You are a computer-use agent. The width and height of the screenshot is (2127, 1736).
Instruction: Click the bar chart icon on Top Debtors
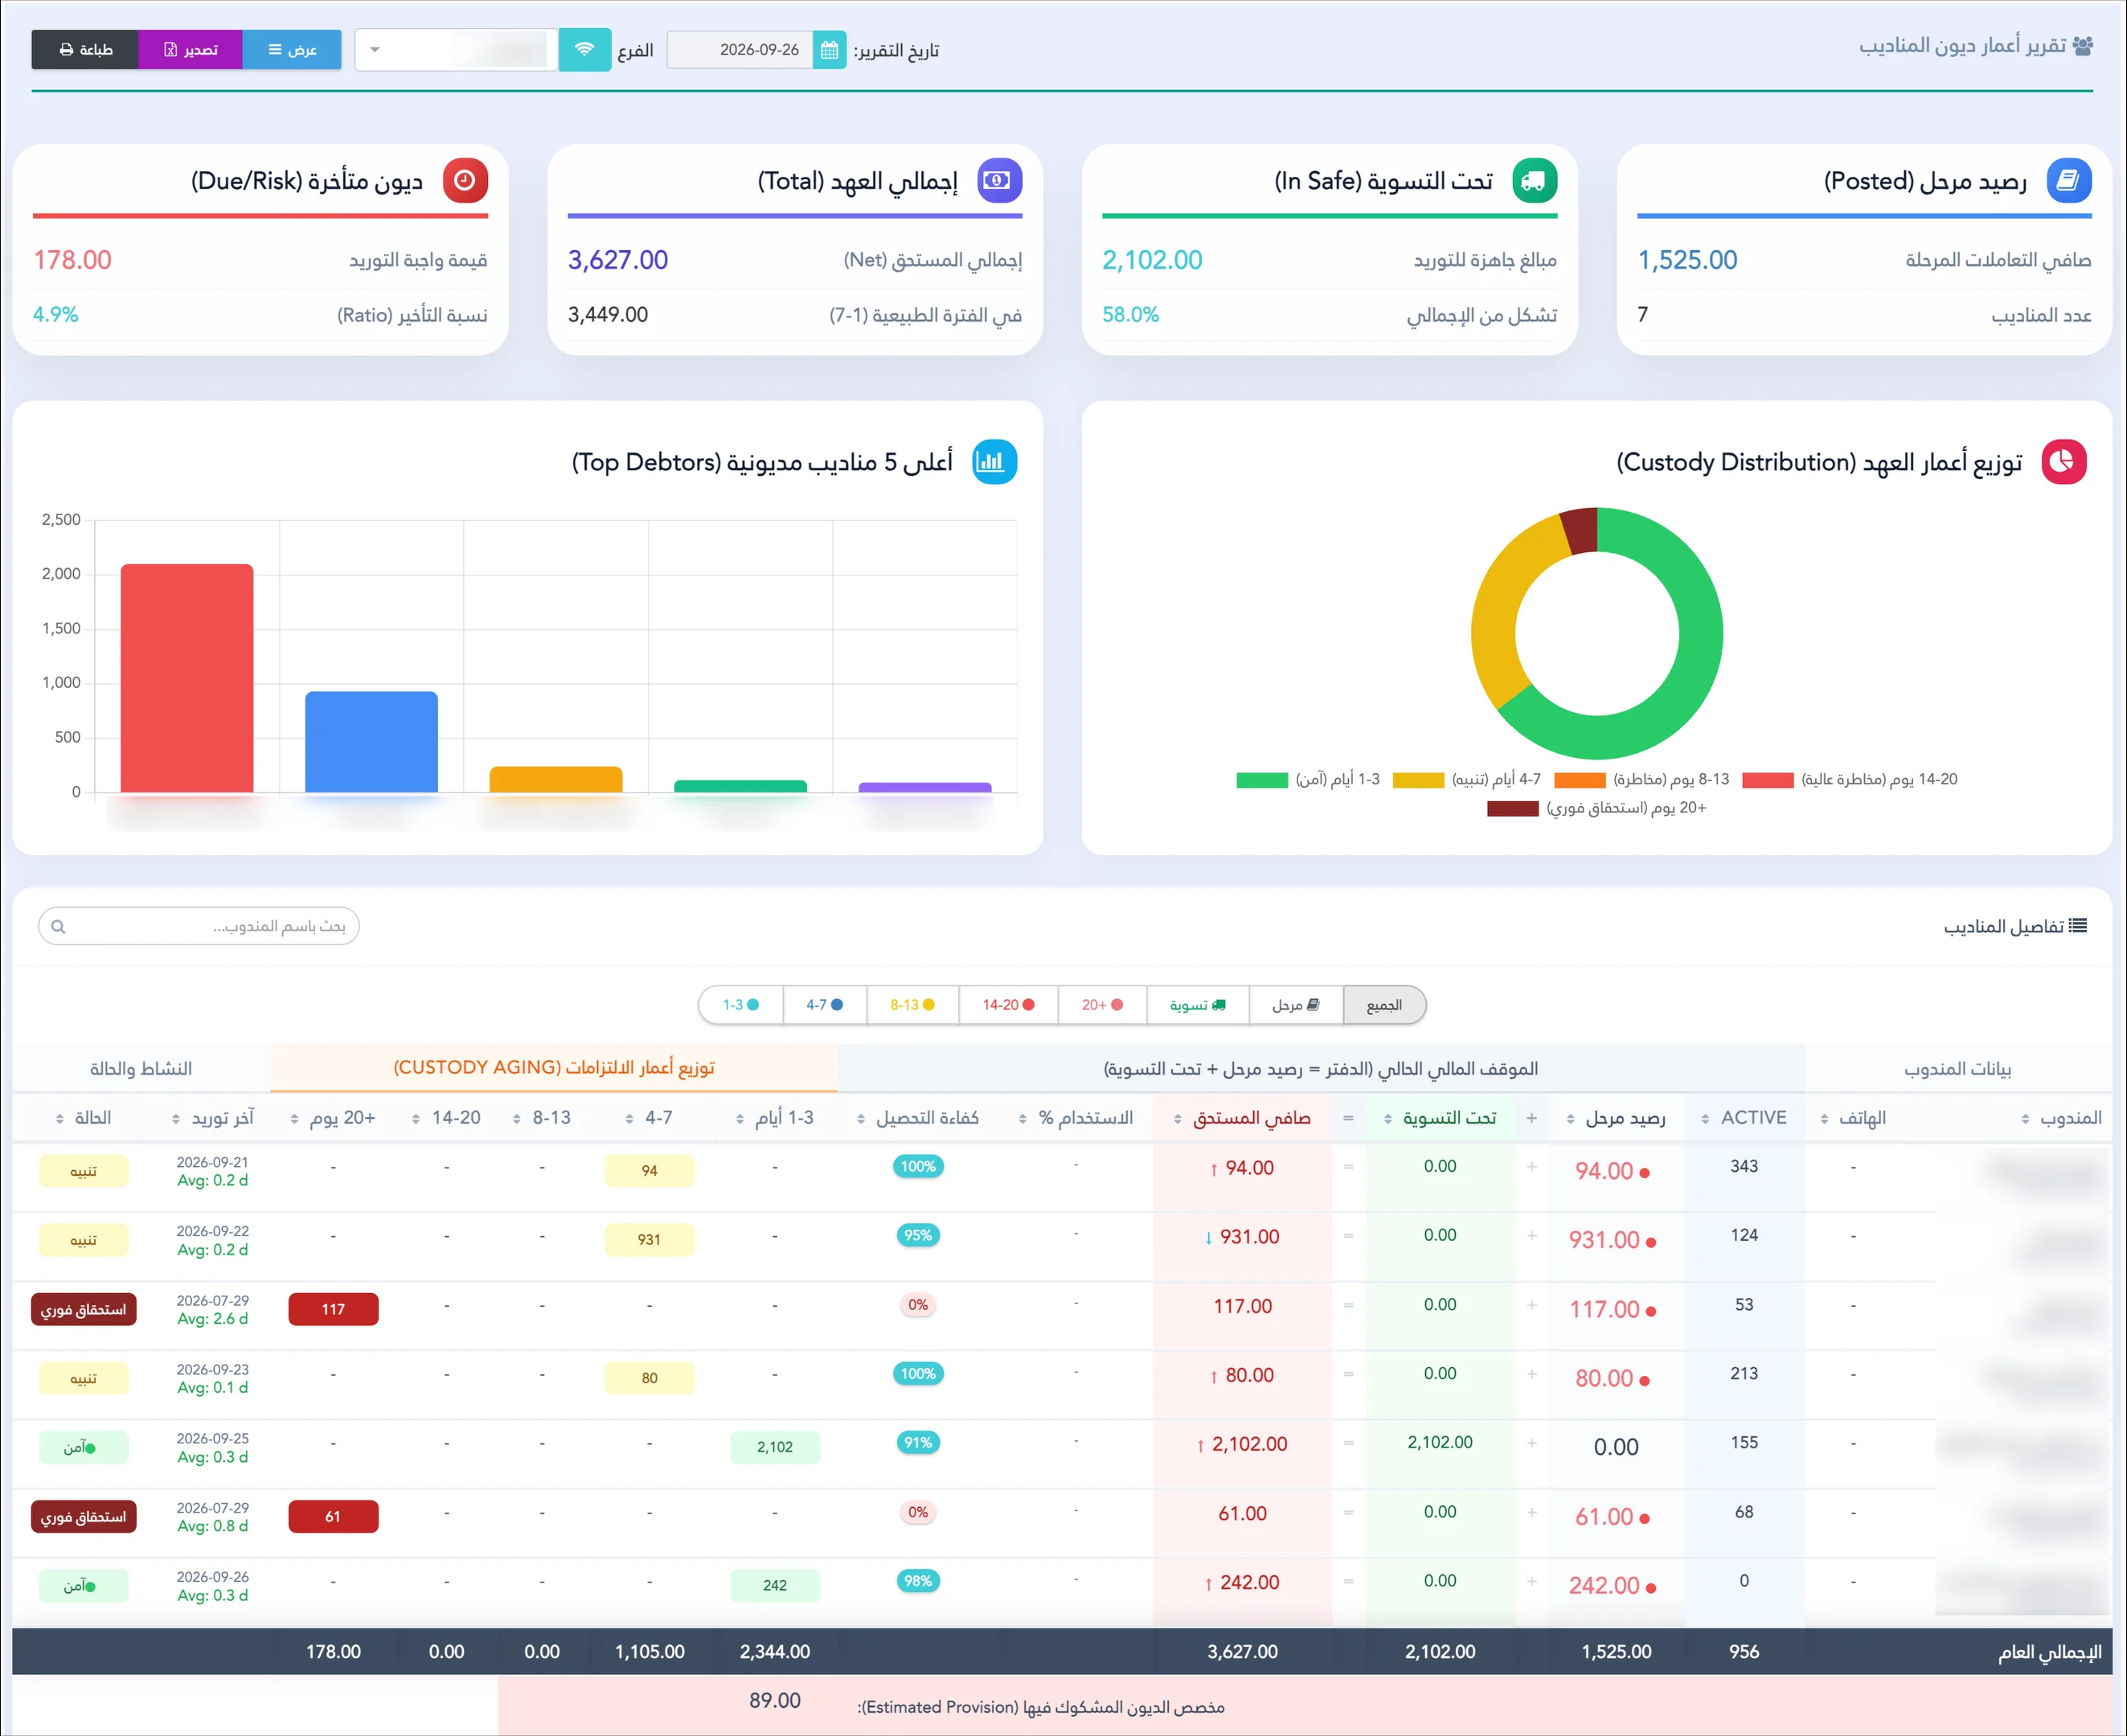[x=994, y=462]
